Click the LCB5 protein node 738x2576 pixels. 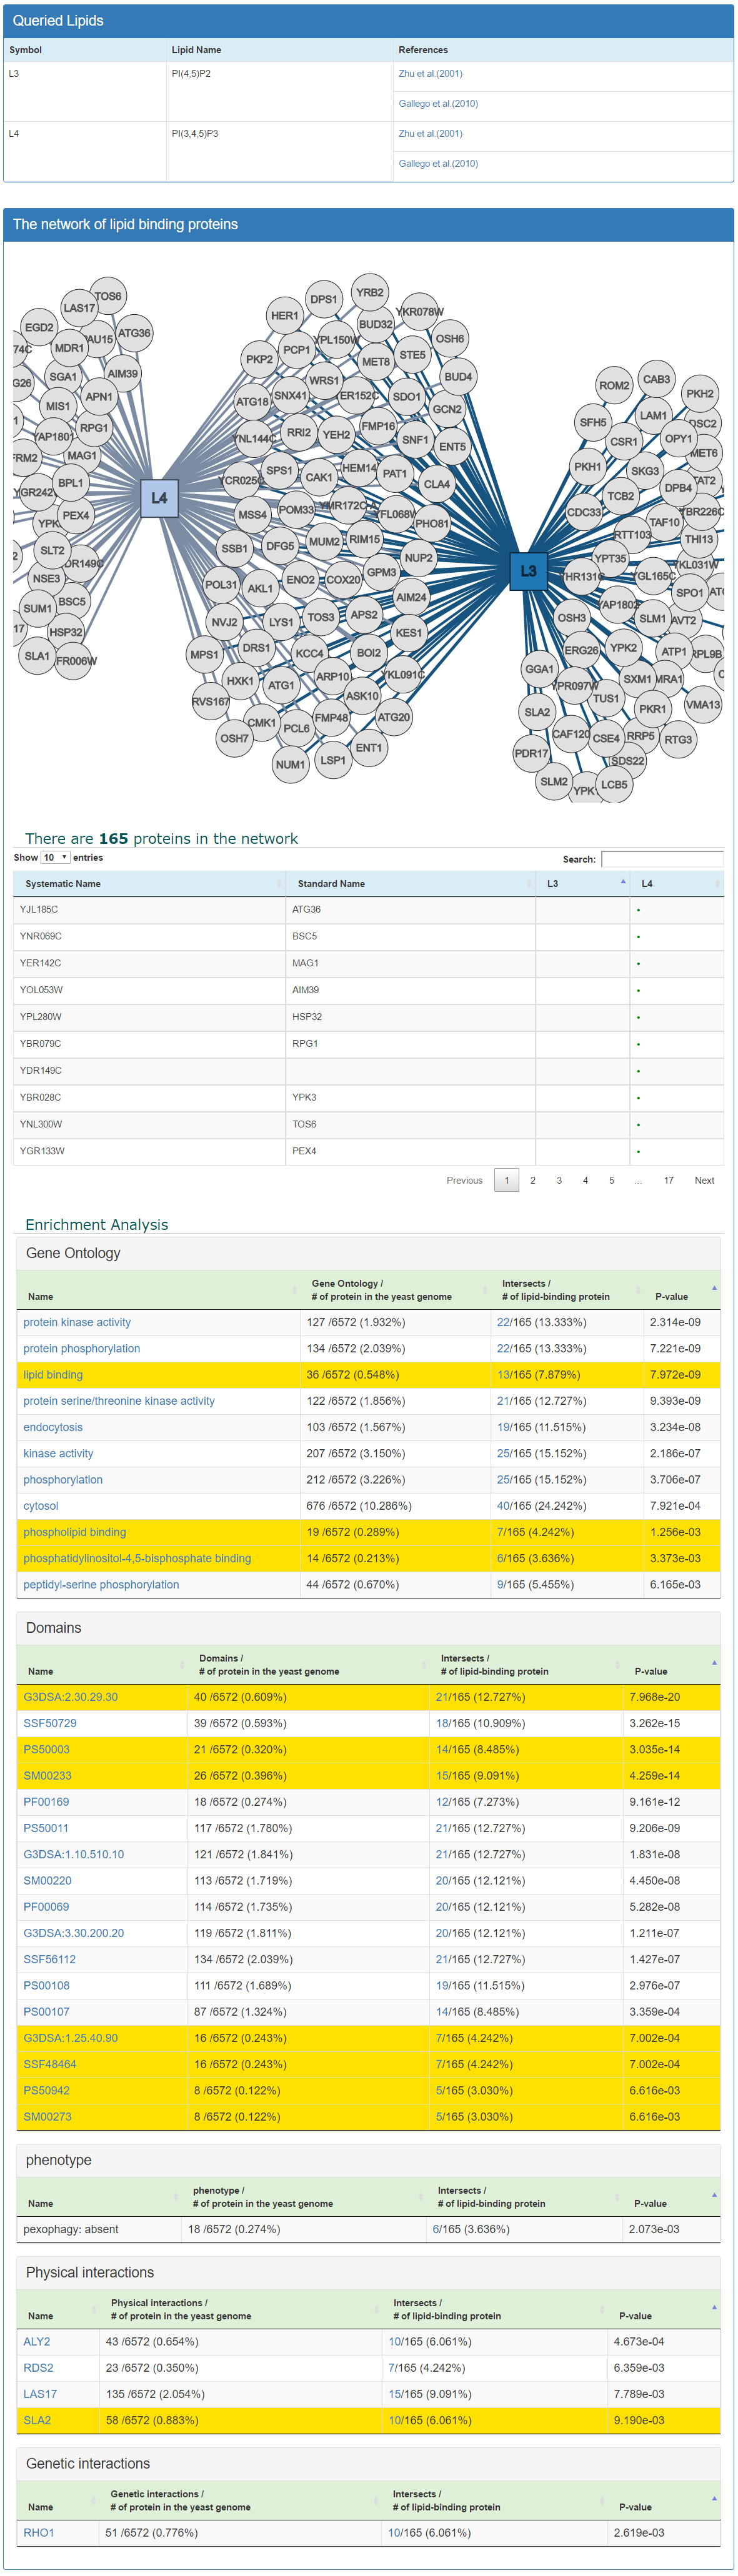pos(614,785)
